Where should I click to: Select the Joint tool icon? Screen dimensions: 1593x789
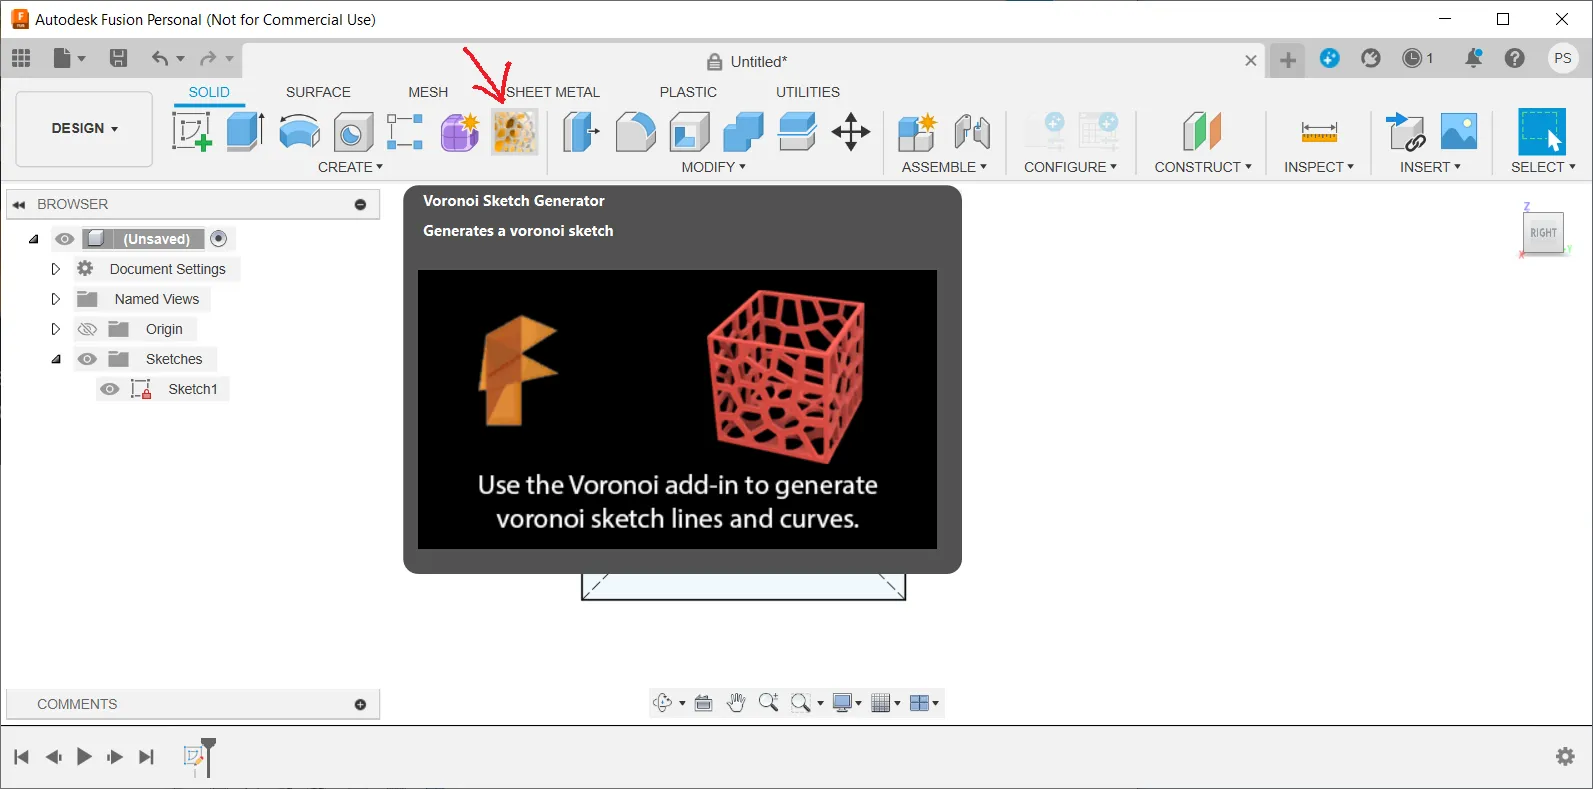pos(972,131)
